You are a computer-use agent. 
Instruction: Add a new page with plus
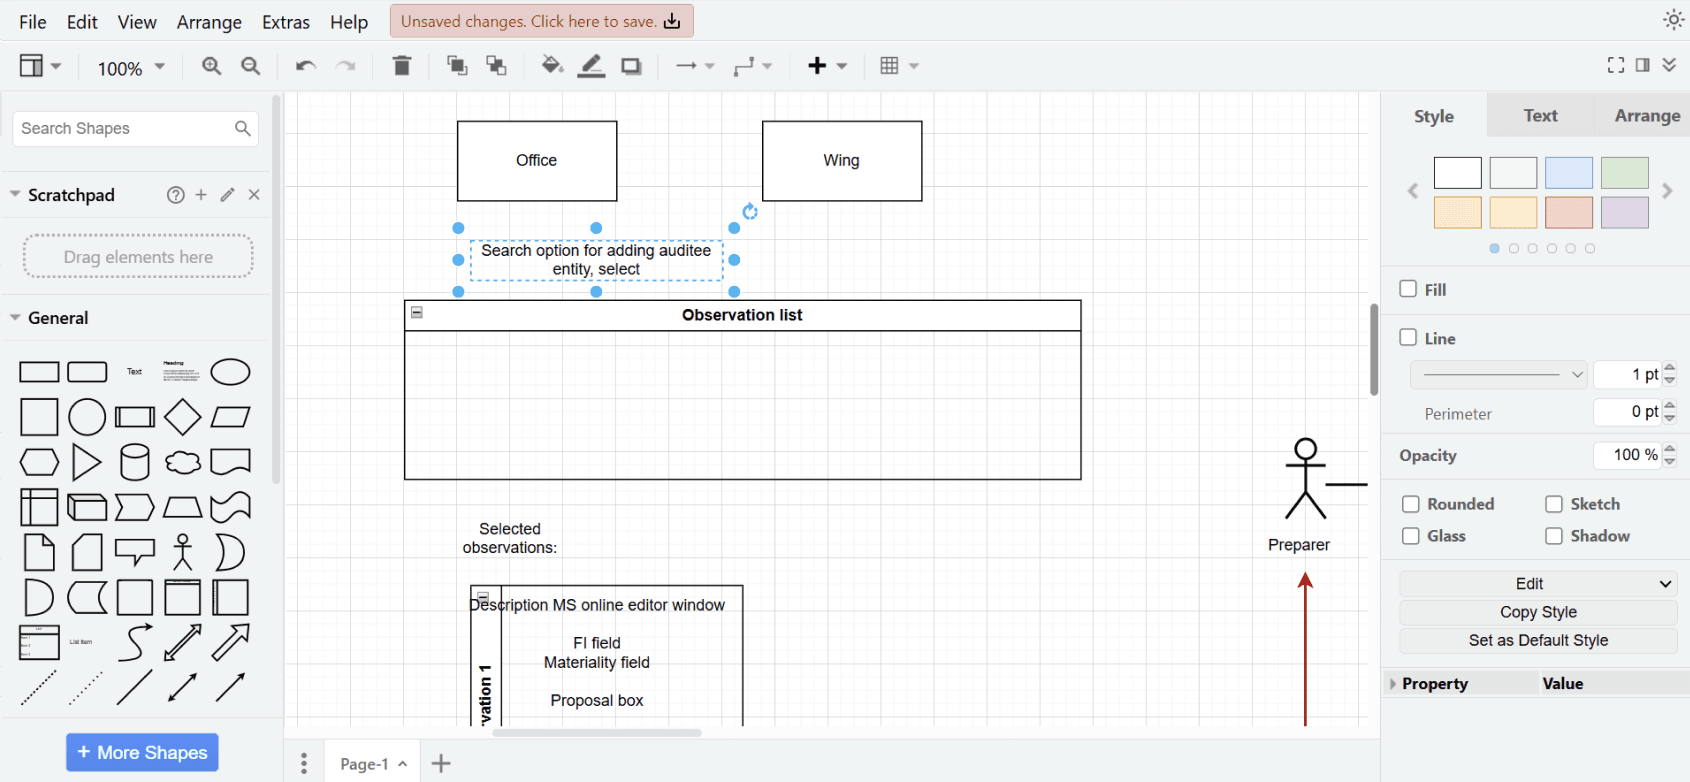441,764
